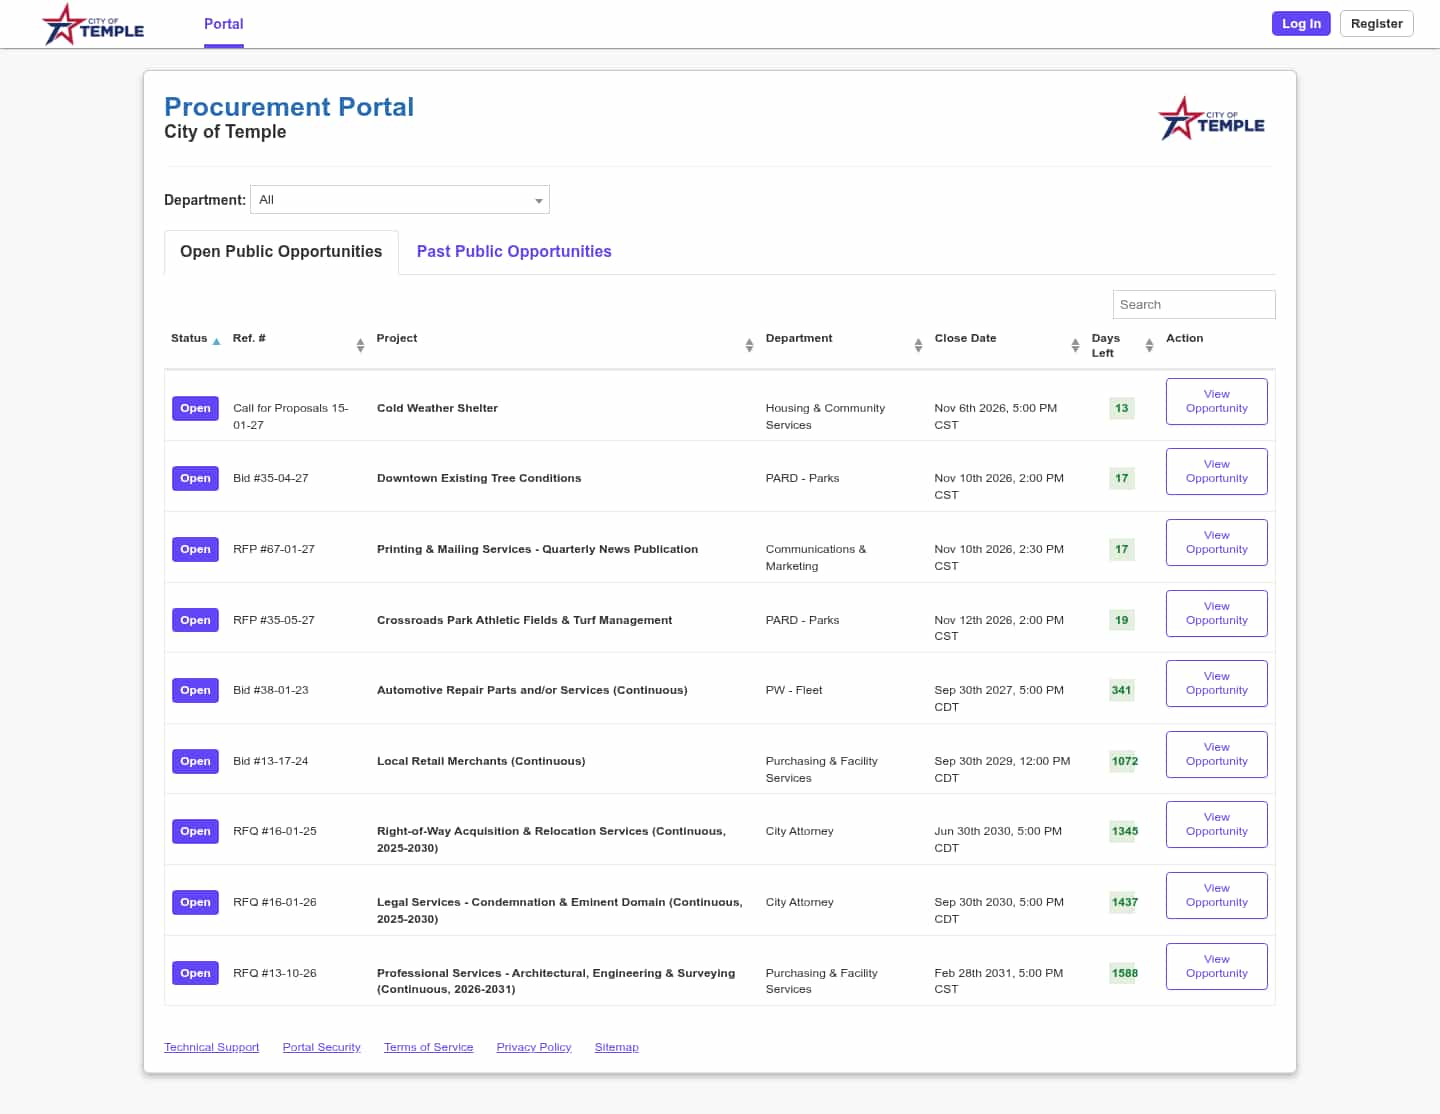View Opportunity for Cold Weather Shelter

[x=1217, y=401]
